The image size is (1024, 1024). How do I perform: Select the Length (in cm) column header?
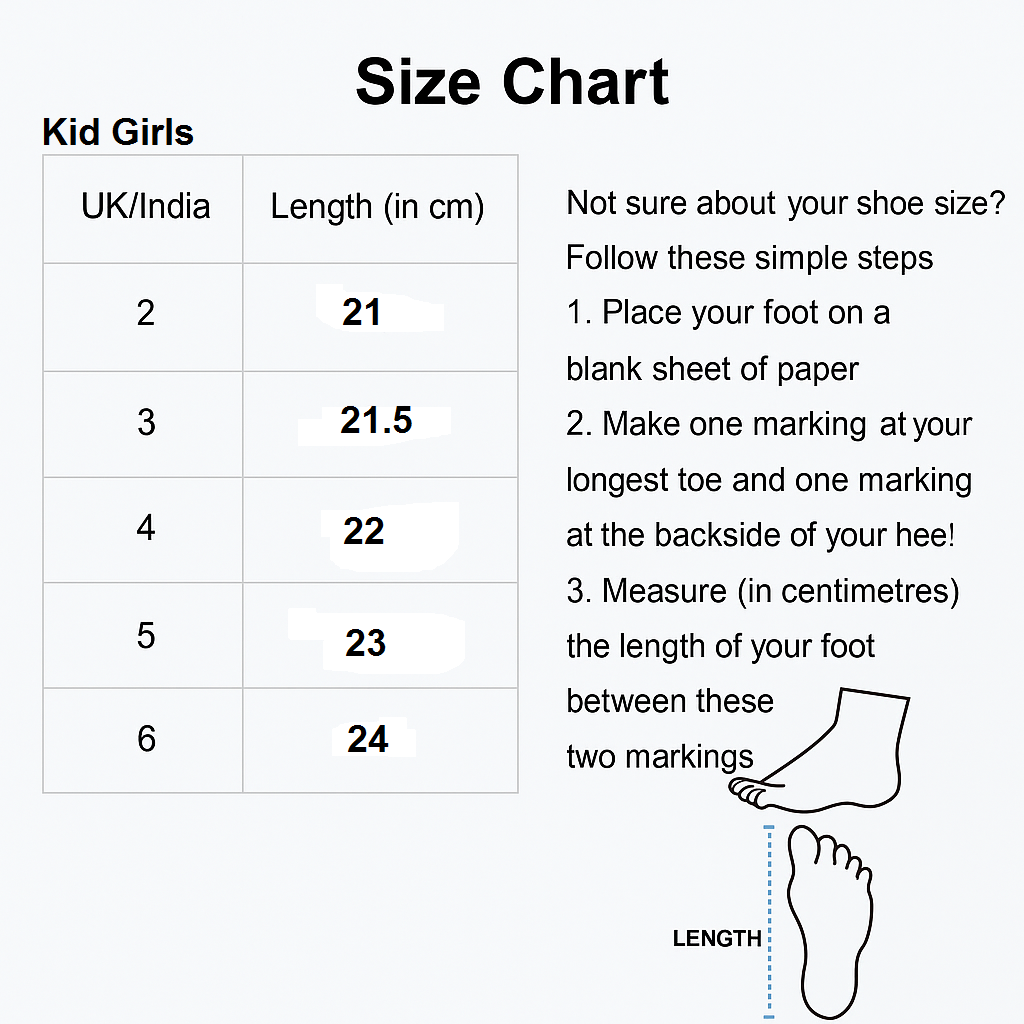click(x=380, y=209)
